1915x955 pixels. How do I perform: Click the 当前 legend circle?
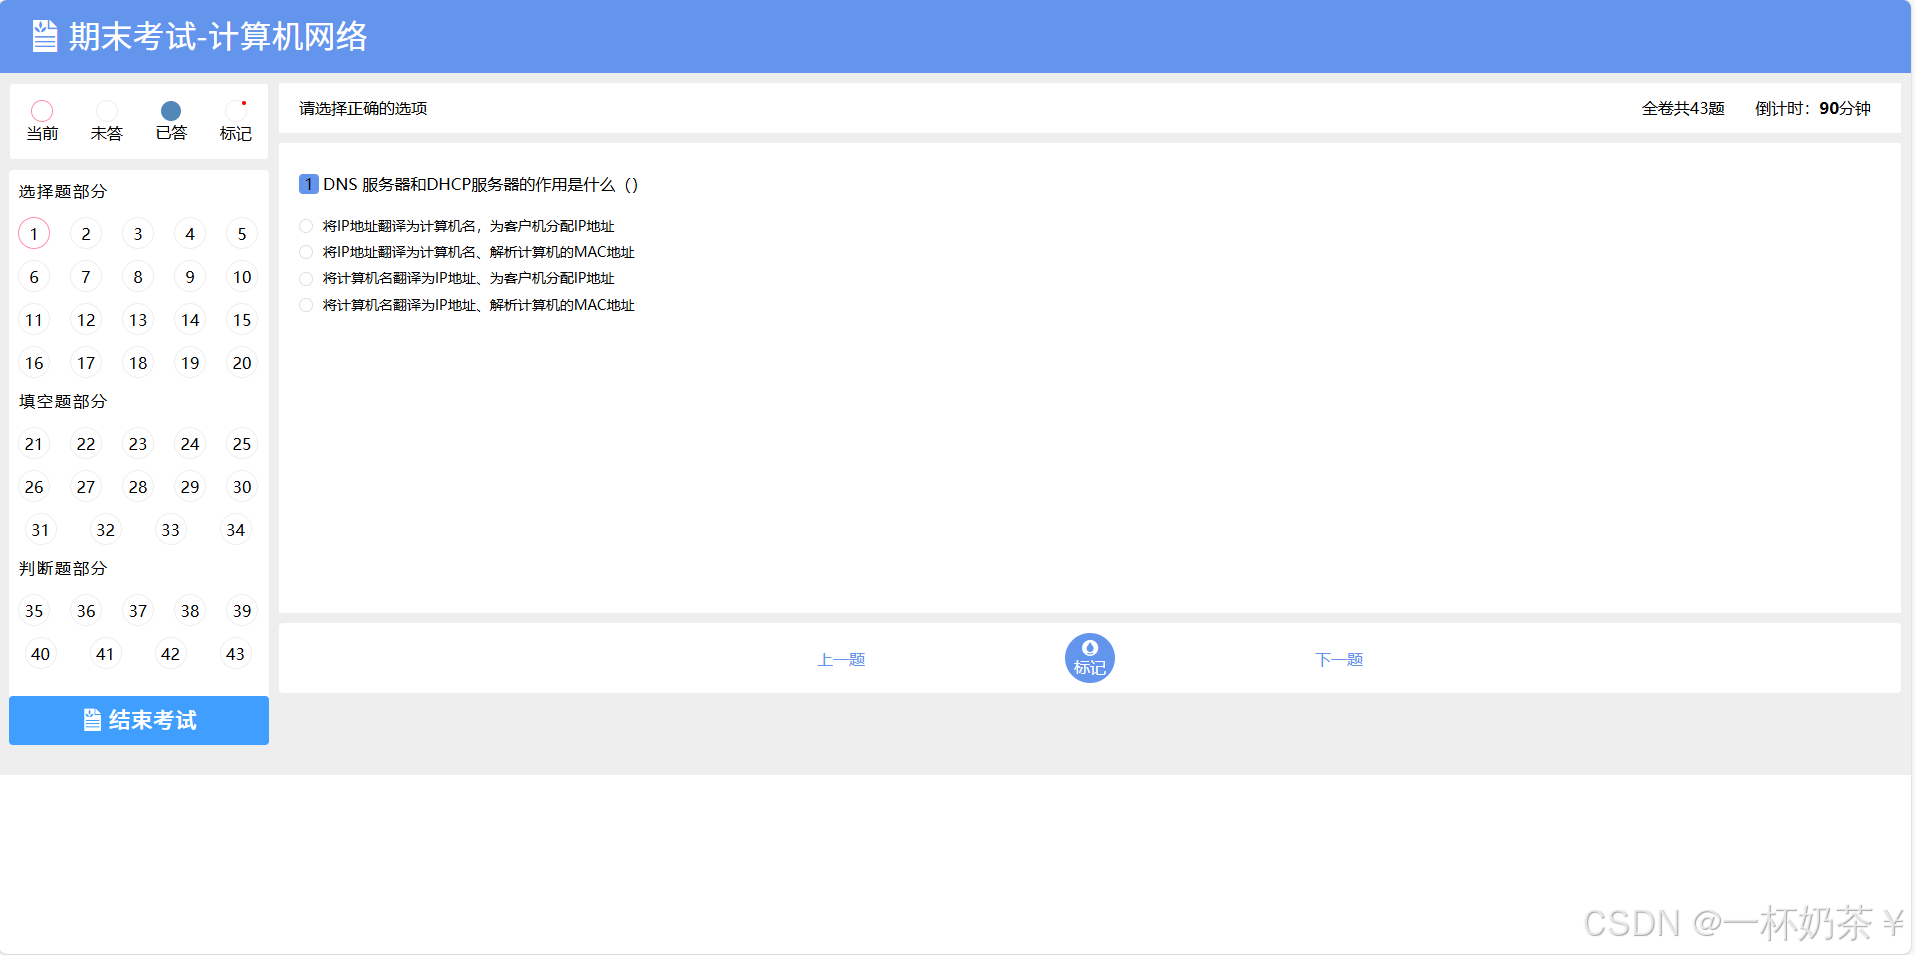[42, 111]
